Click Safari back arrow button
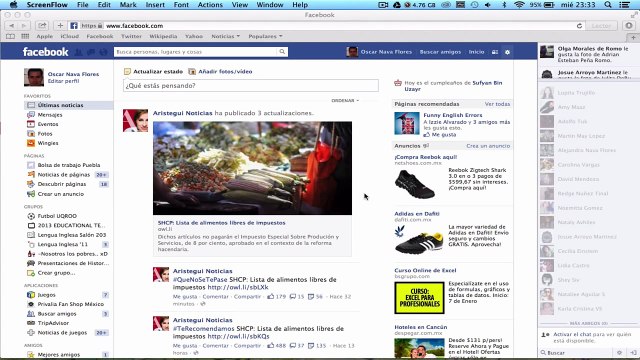Image resolution: width=640 pixels, height=360 pixels. click(x=11, y=25)
